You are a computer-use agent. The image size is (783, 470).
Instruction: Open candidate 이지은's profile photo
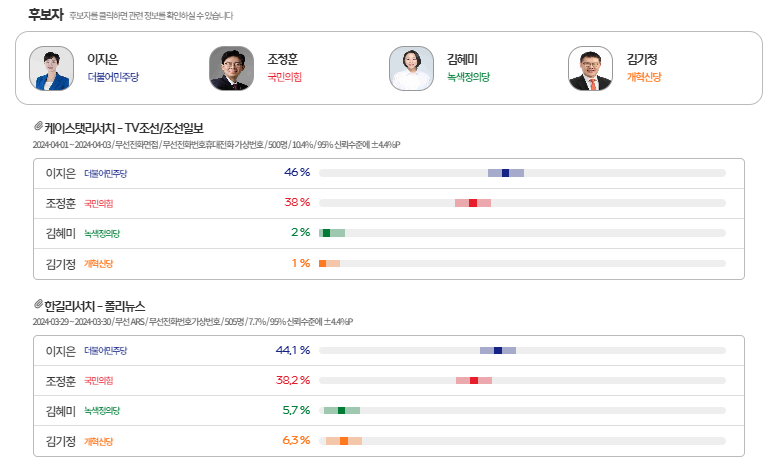click(51, 68)
